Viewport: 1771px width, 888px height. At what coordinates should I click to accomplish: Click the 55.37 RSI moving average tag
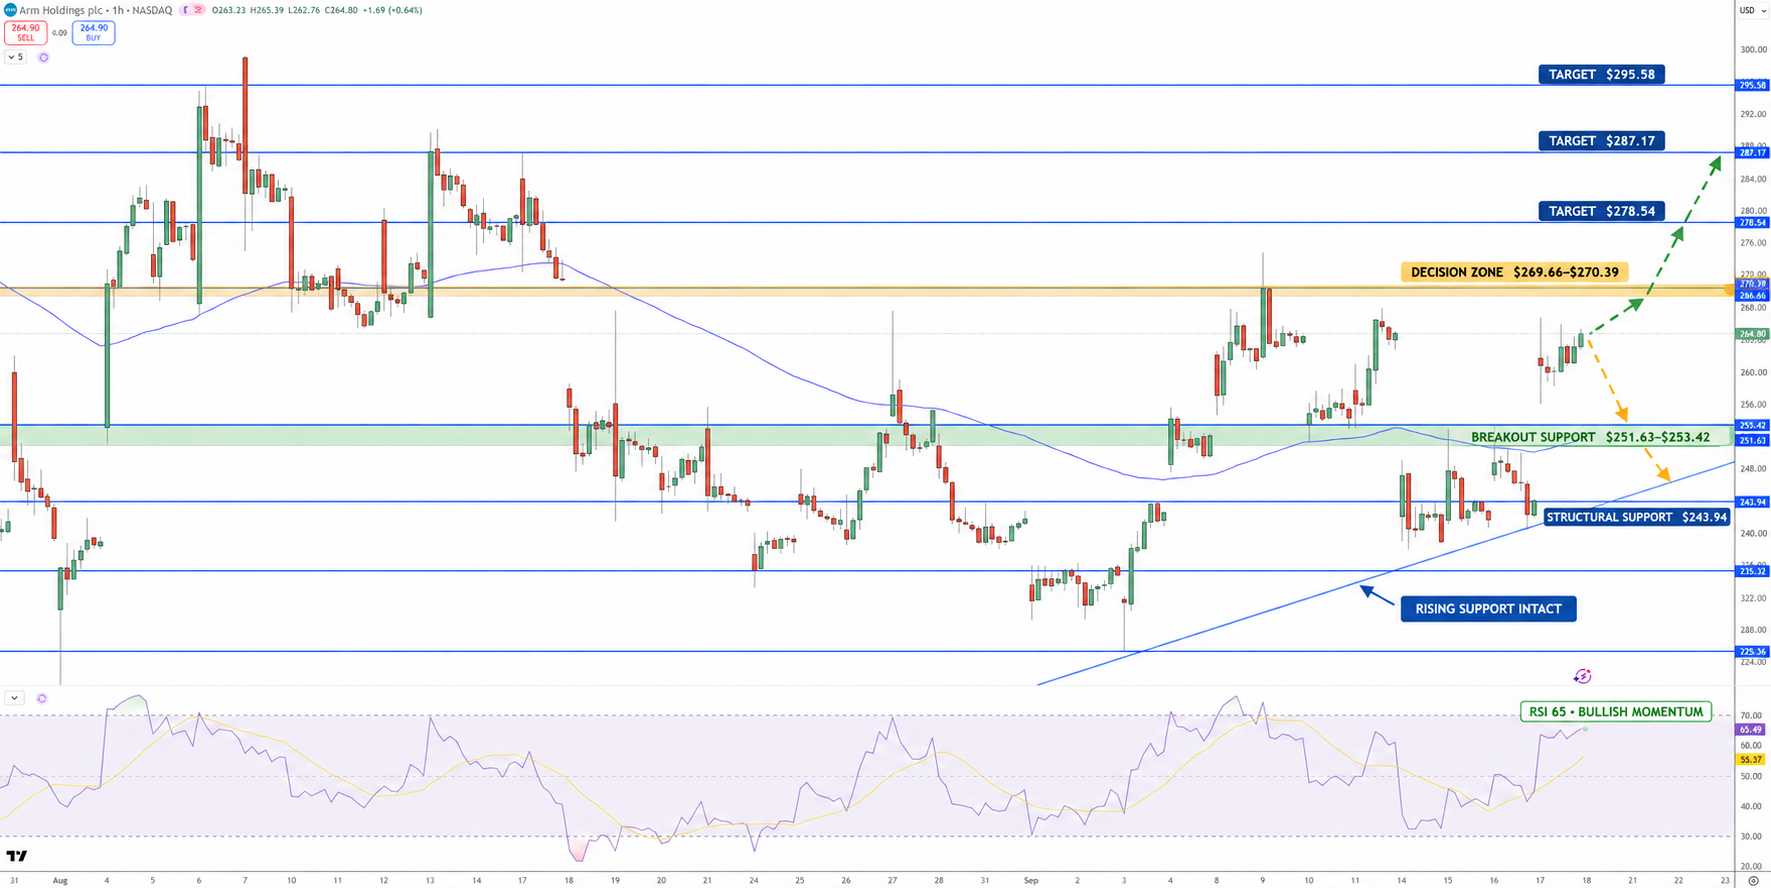coord(1750,760)
